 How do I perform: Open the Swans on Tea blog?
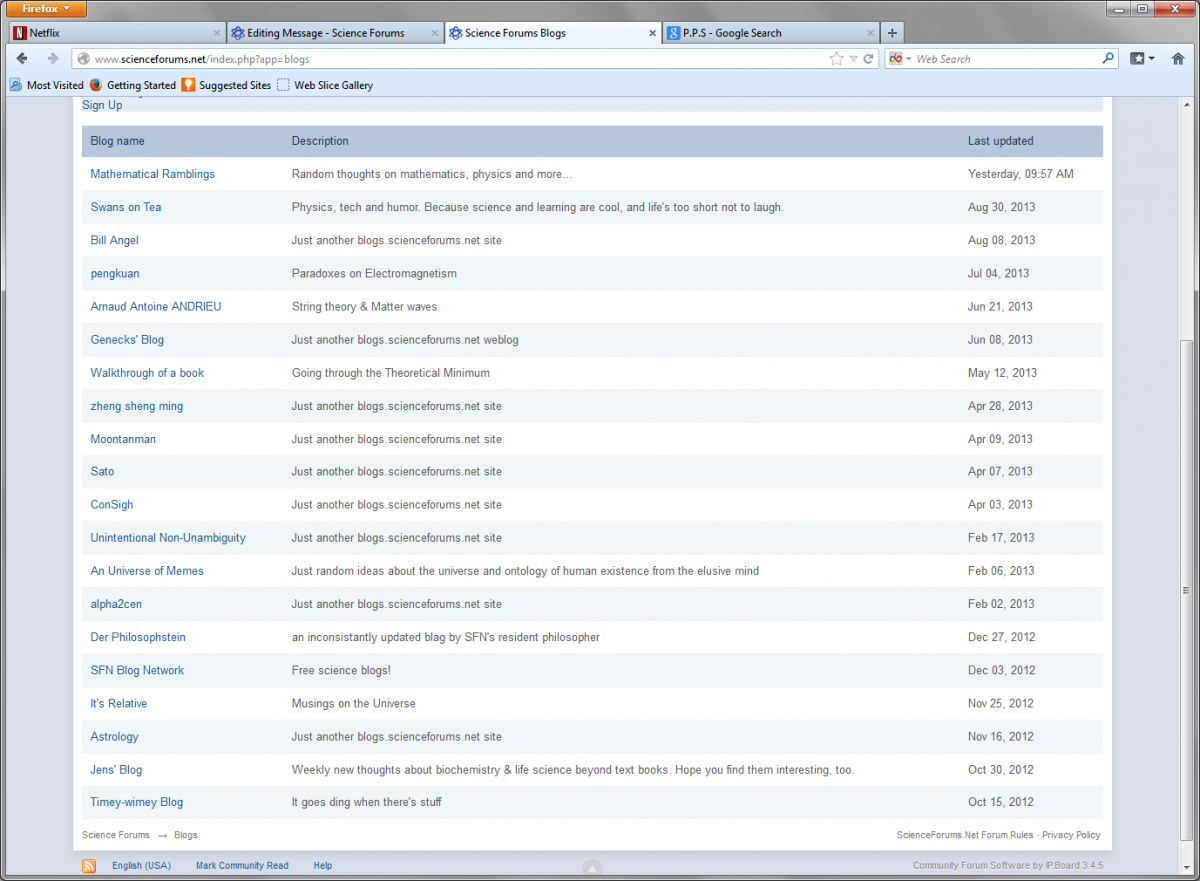tap(125, 207)
